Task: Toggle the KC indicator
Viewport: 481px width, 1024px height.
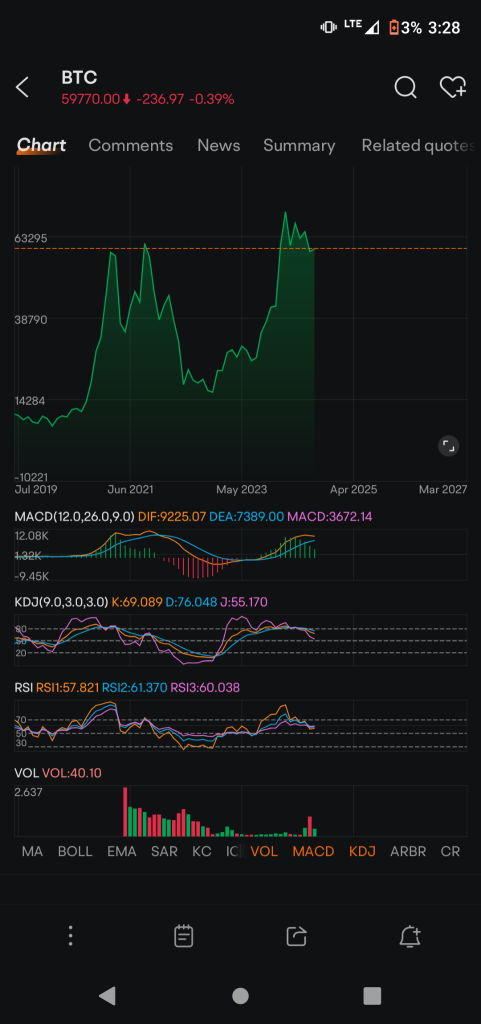Action: click(202, 852)
